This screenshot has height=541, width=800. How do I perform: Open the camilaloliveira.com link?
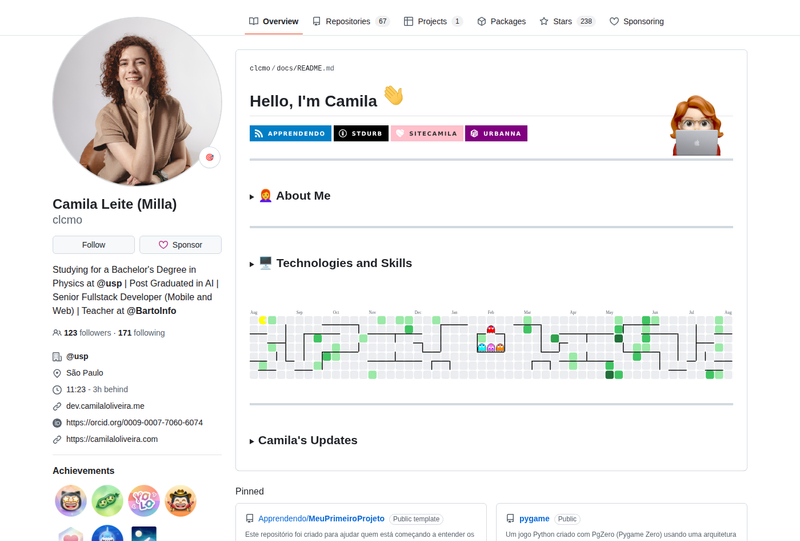pos(112,439)
